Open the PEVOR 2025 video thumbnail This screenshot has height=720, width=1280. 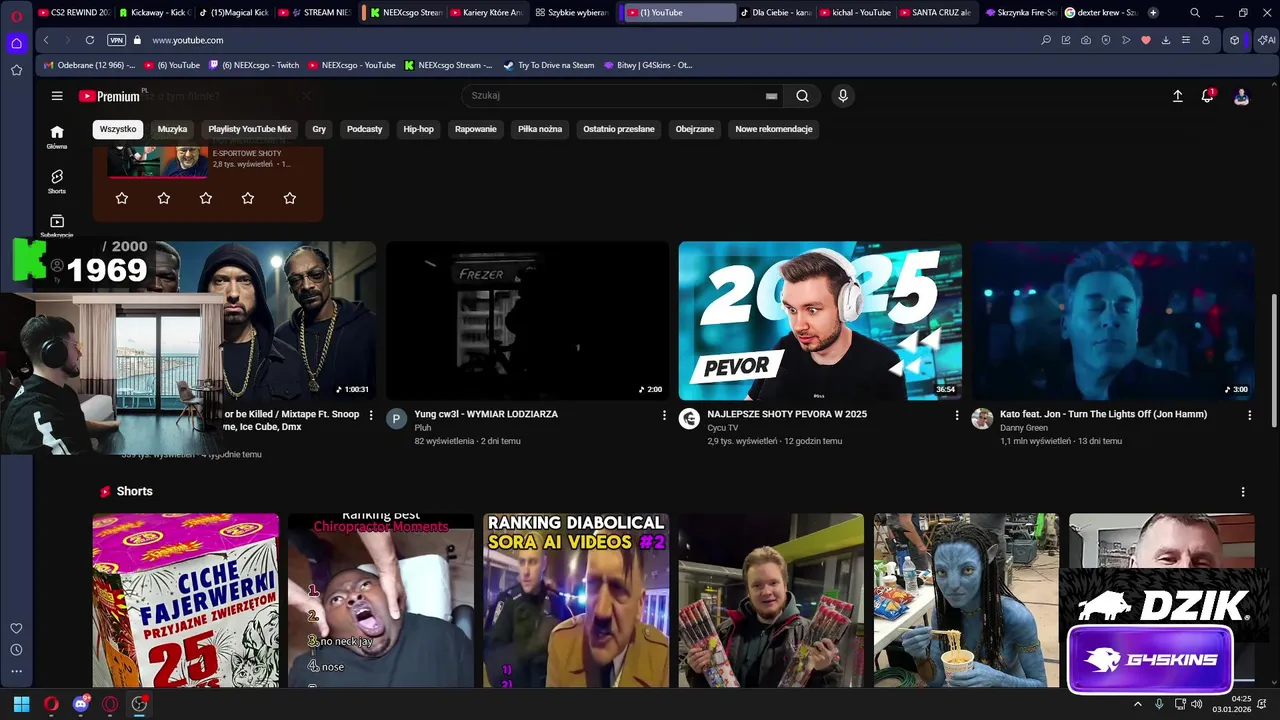(x=820, y=320)
